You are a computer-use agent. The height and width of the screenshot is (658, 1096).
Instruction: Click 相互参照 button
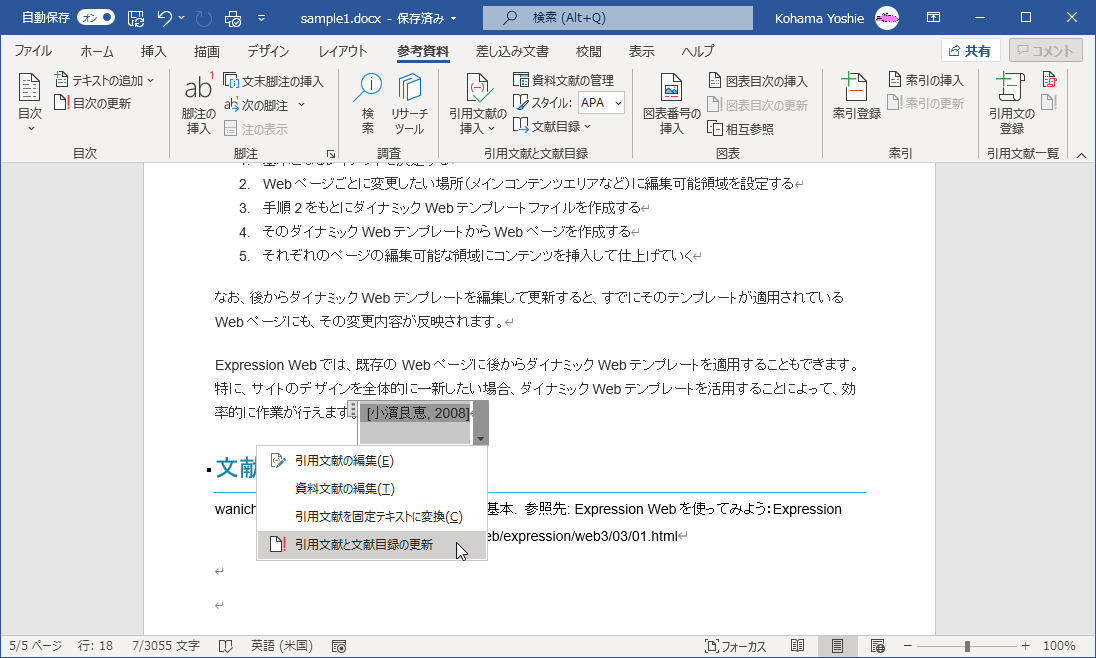[741, 129]
